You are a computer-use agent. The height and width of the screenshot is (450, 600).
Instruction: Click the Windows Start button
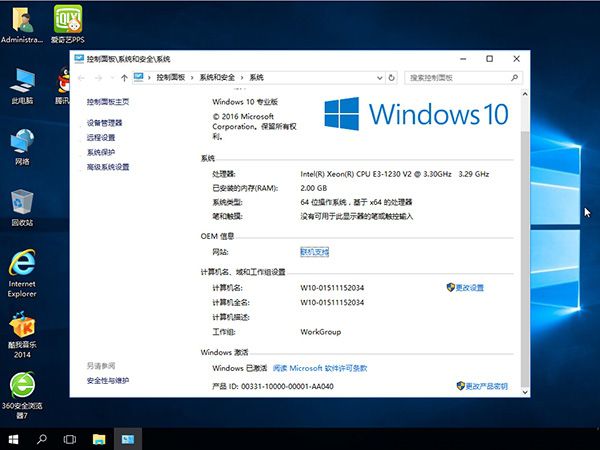click(x=14, y=439)
